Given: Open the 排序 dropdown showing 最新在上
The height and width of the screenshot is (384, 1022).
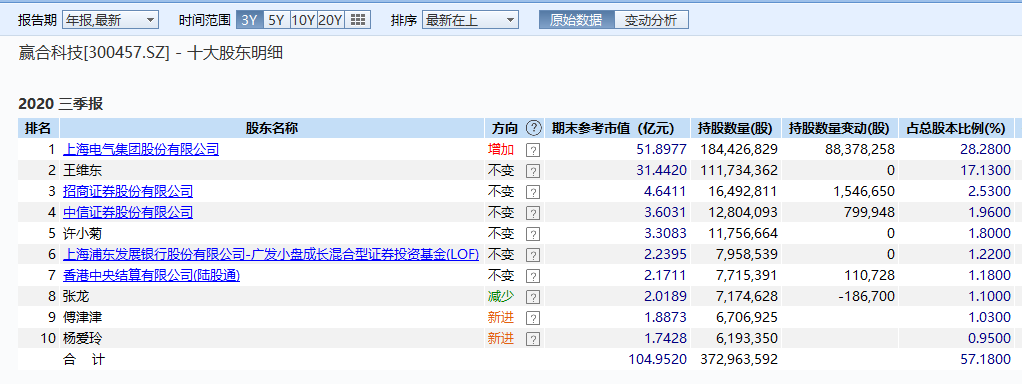Looking at the screenshot, I should [470, 20].
